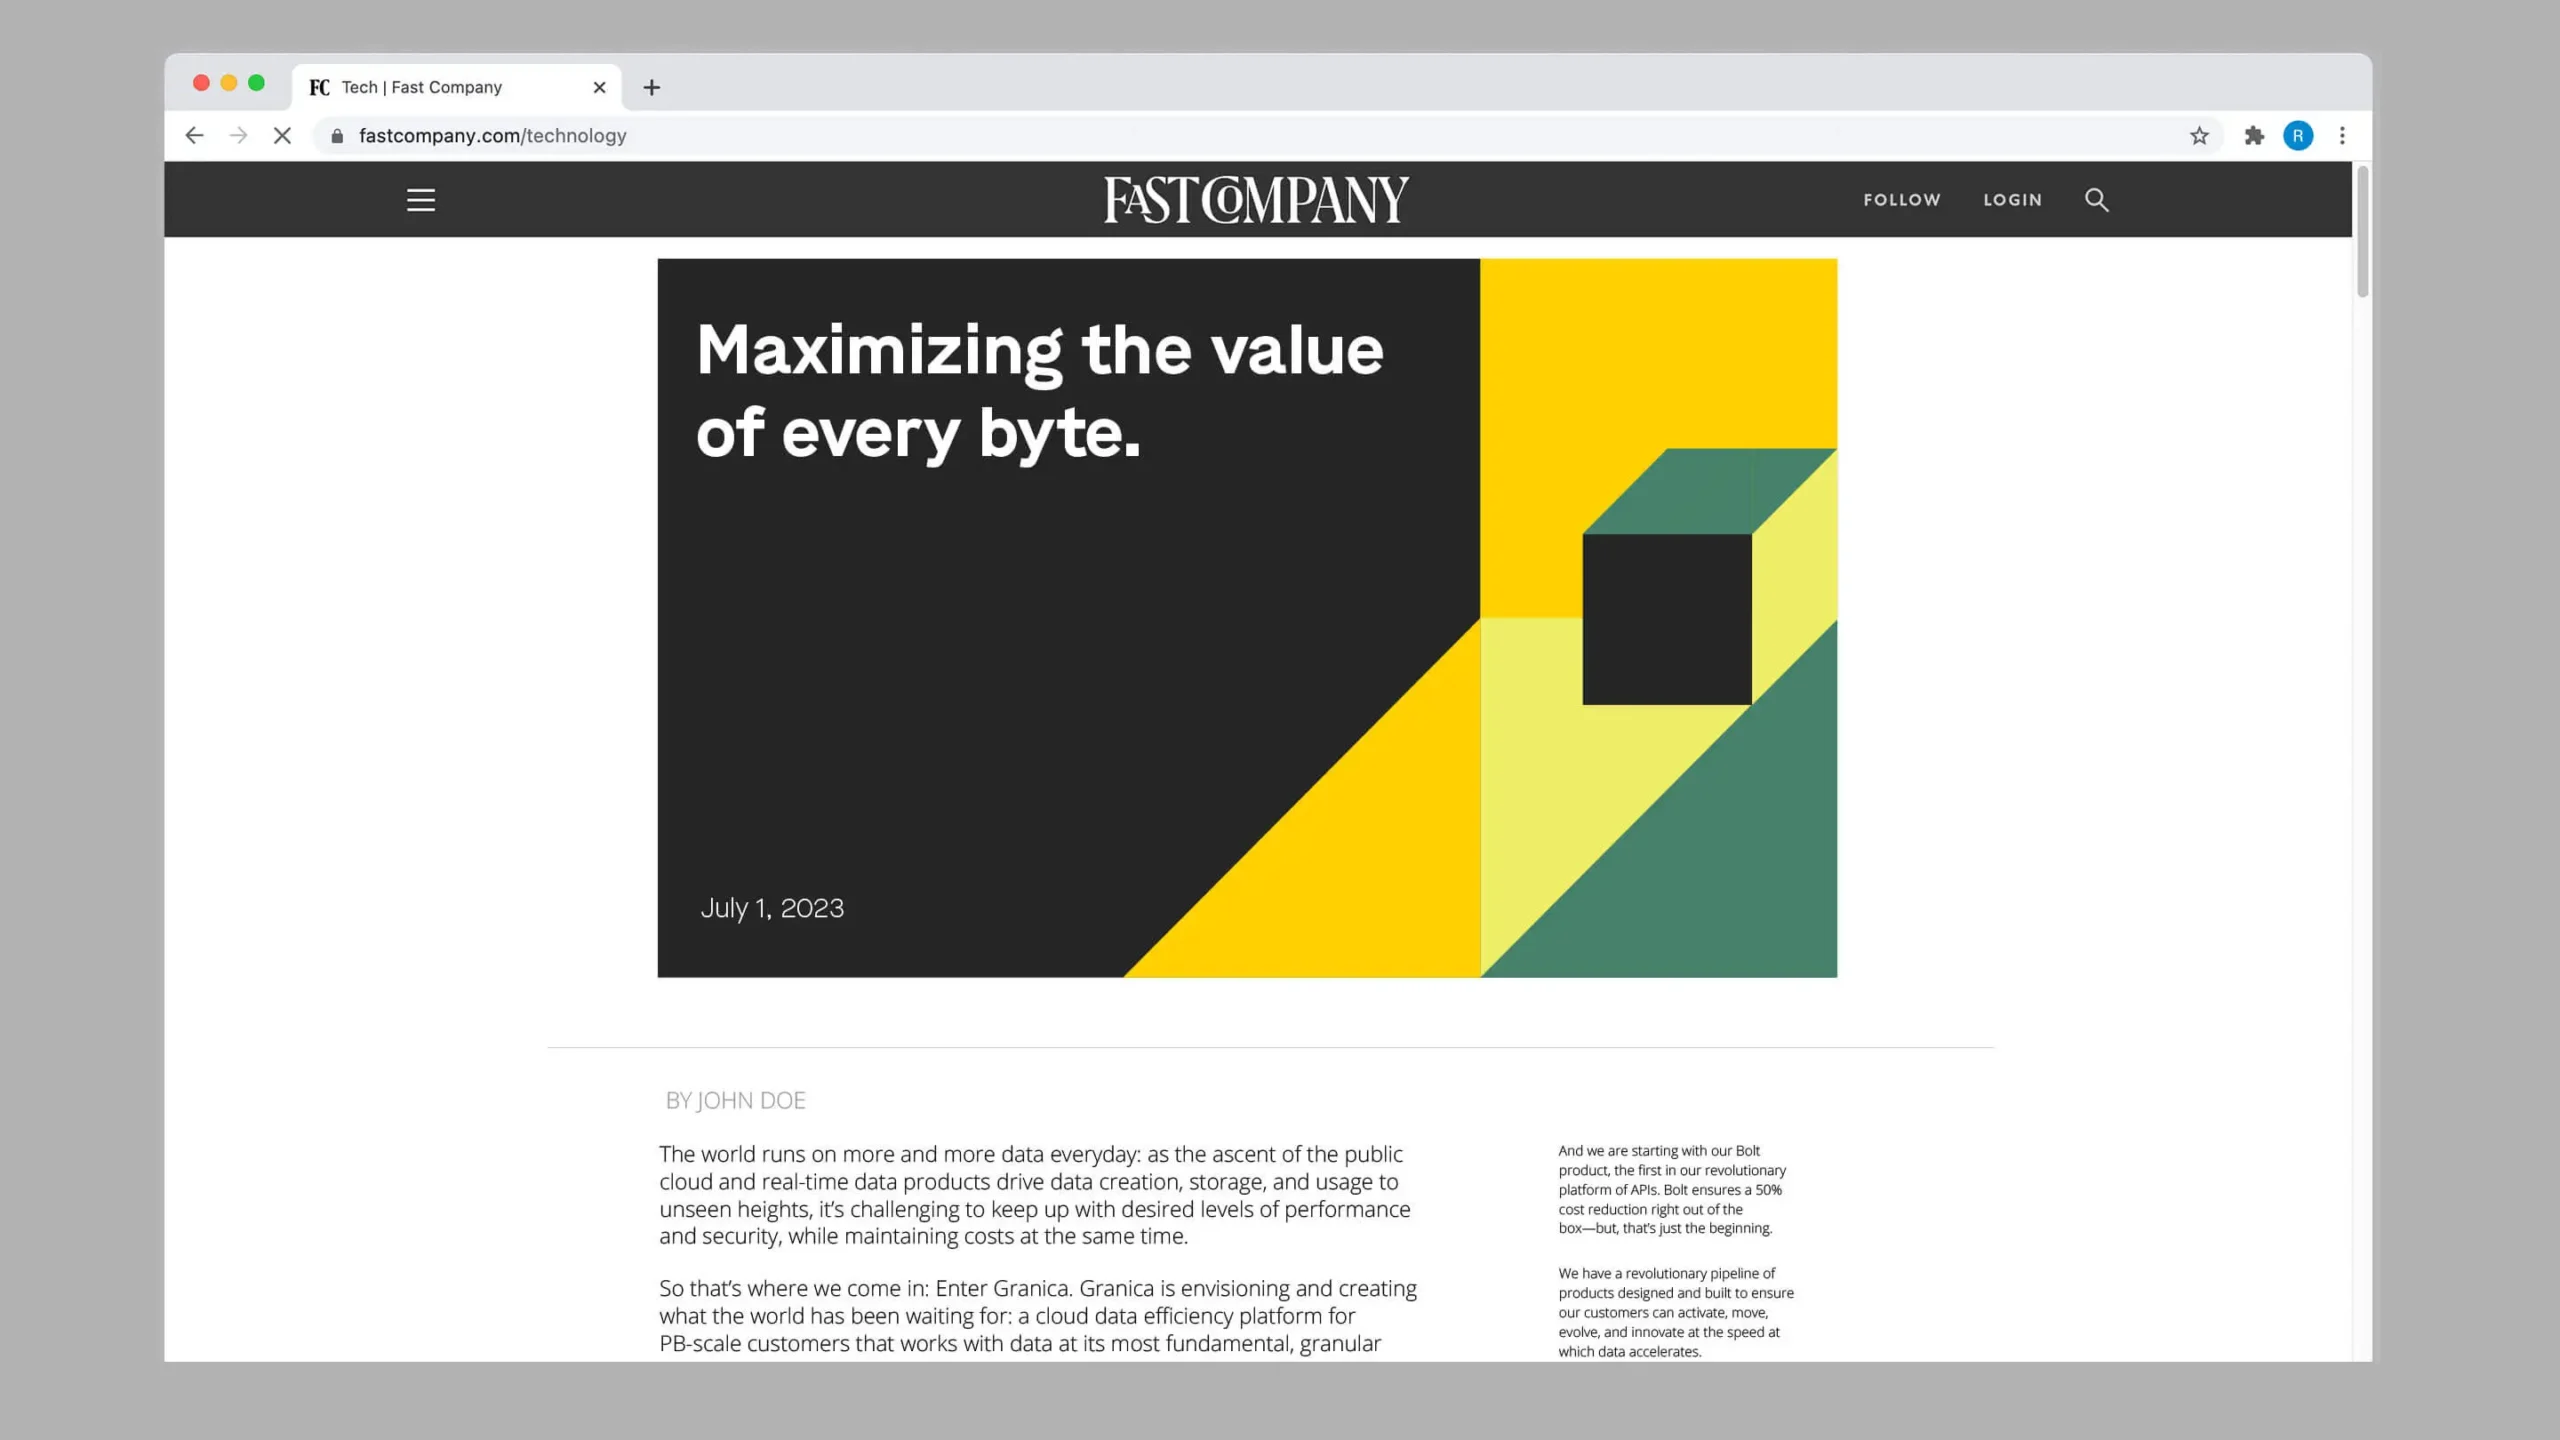The image size is (2560, 1440).
Task: Click sidebar text 'And we are starting with our Bolt'
Action: click(x=1672, y=1189)
